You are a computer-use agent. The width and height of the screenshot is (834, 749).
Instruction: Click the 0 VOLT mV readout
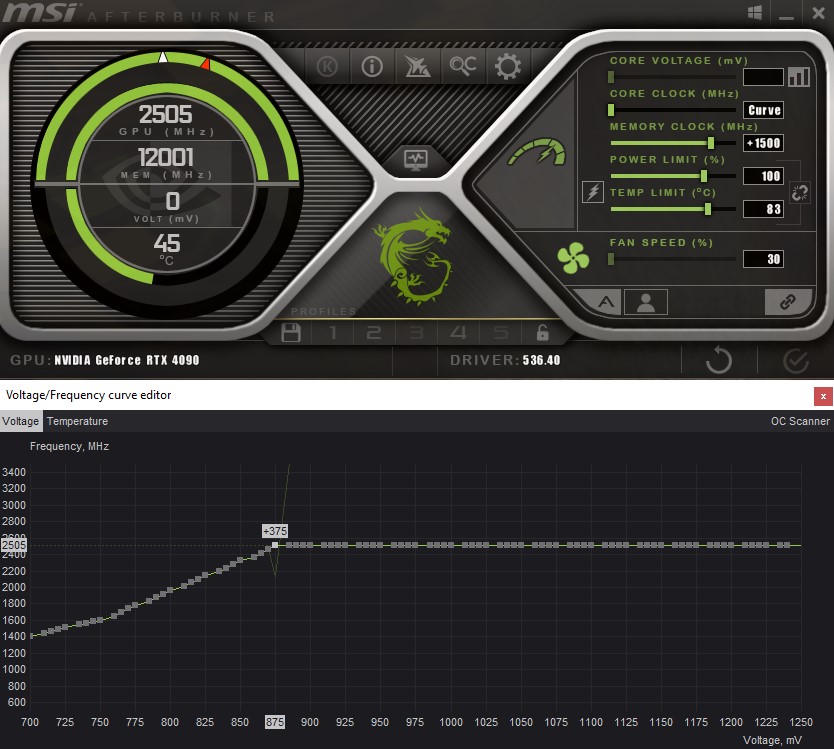point(172,201)
